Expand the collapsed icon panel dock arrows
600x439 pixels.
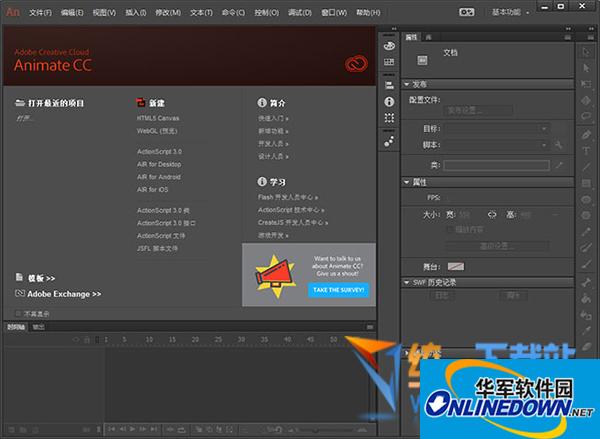(393, 28)
